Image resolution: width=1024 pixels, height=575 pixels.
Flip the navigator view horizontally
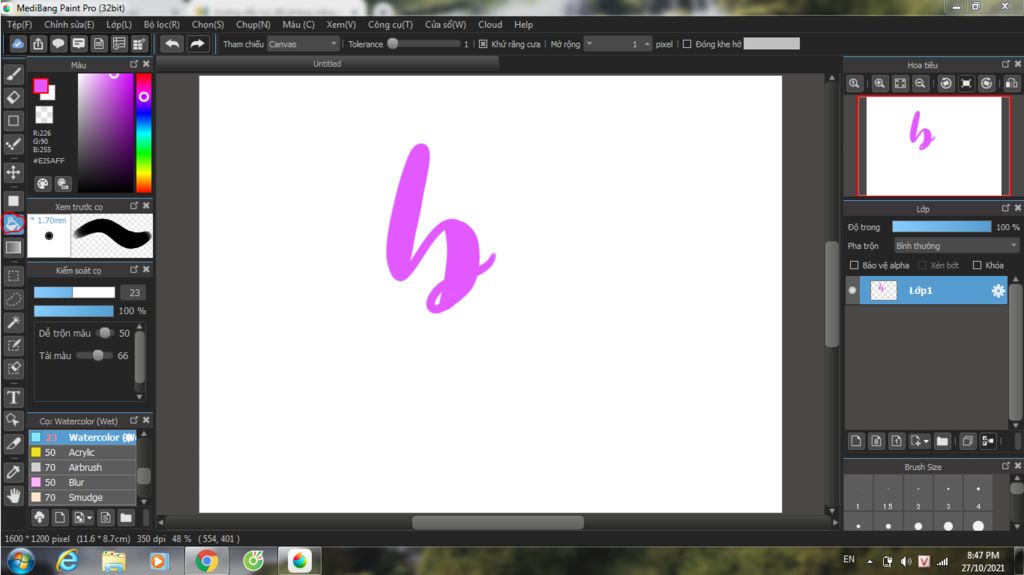(1012, 83)
